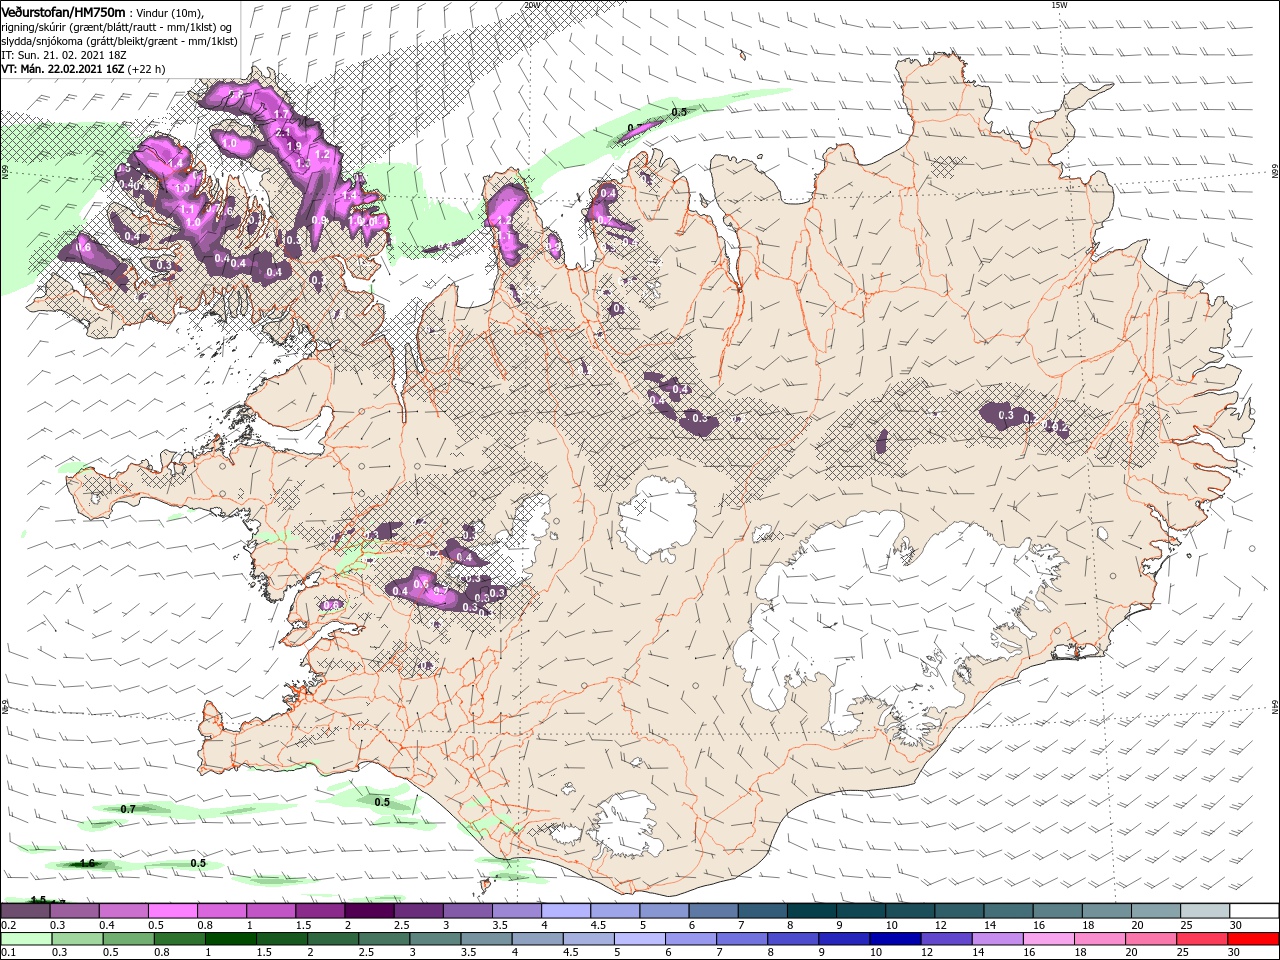The width and height of the screenshot is (1280, 960).
Task: Pick the slate blue 6–7 swatch on the upper scale
Action: pos(713,911)
